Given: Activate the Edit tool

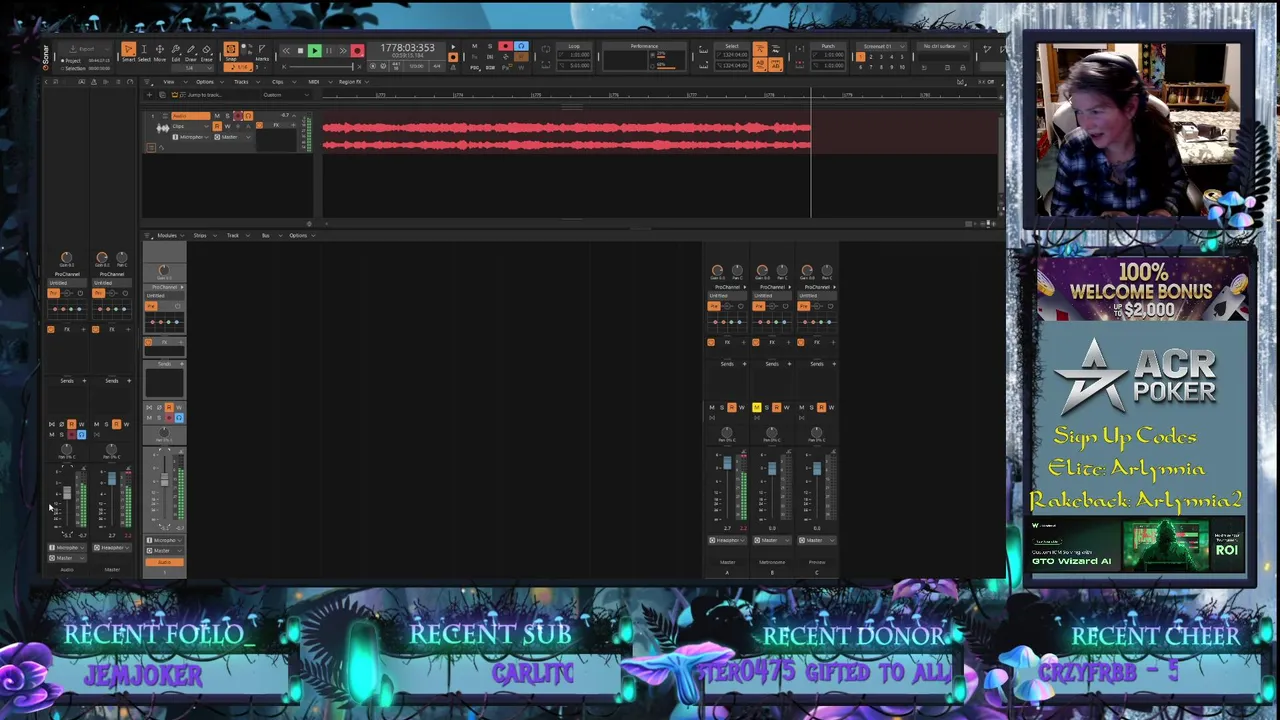Looking at the screenshot, I should [x=175, y=50].
